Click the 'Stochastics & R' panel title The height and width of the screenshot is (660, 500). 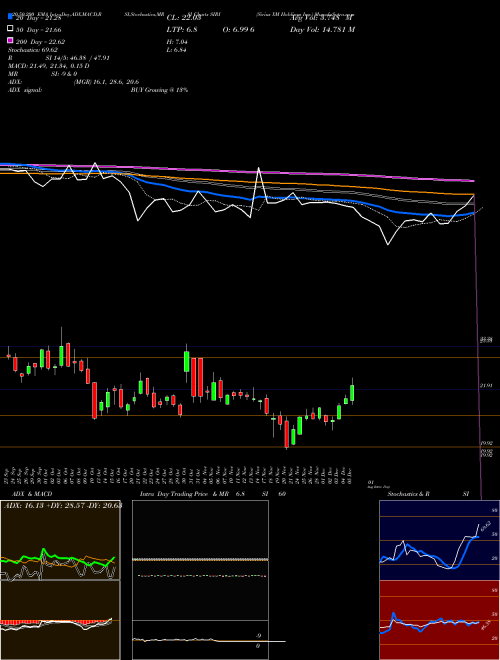(408, 494)
